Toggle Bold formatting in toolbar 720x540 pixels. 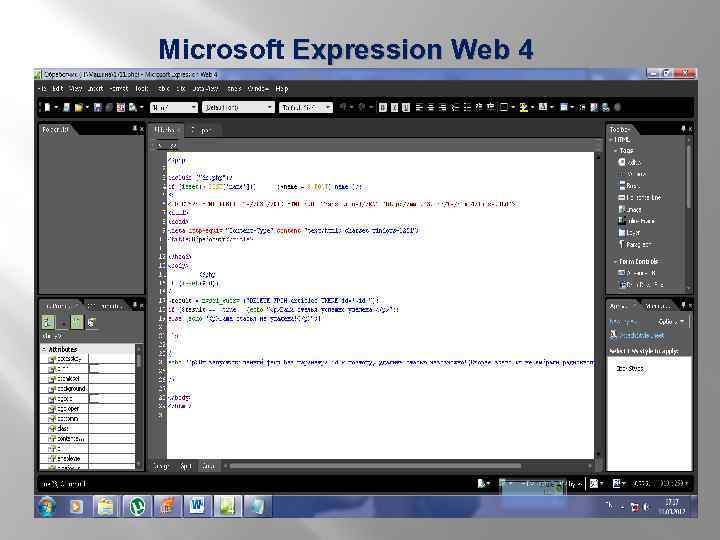coord(382,107)
